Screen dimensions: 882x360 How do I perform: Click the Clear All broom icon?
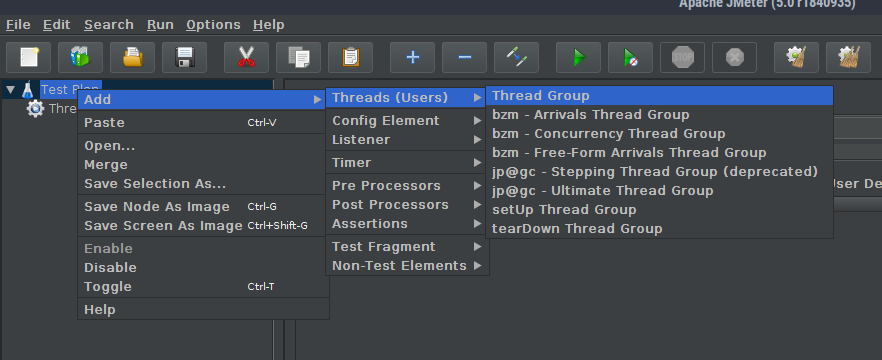[x=848, y=57]
